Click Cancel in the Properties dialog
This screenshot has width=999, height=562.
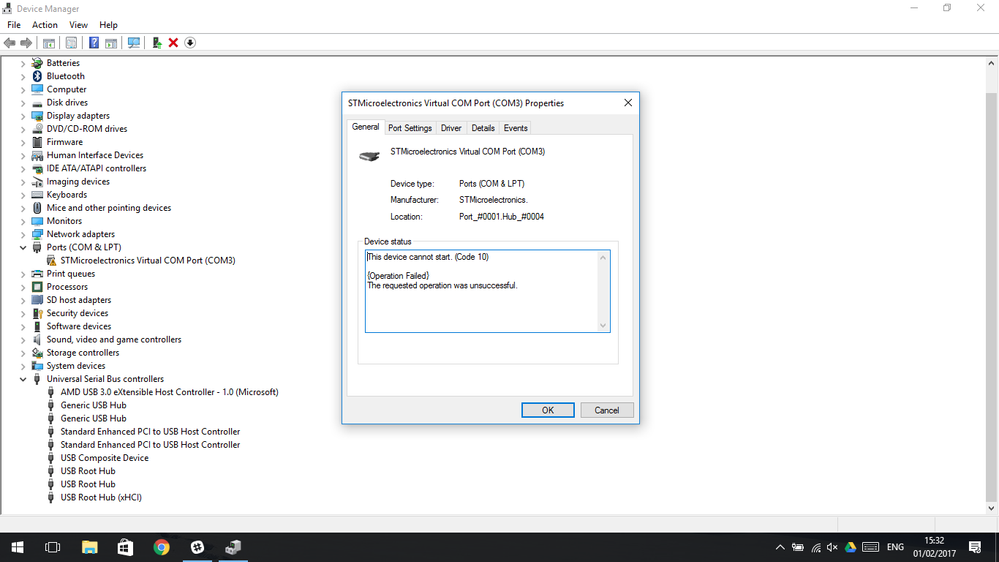[607, 410]
